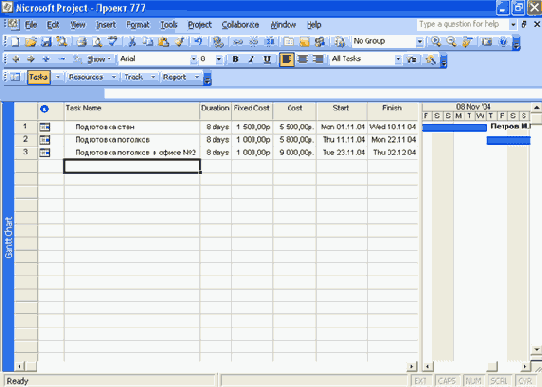Click the File Search icon
The image size is (542, 387).
coord(62,42)
